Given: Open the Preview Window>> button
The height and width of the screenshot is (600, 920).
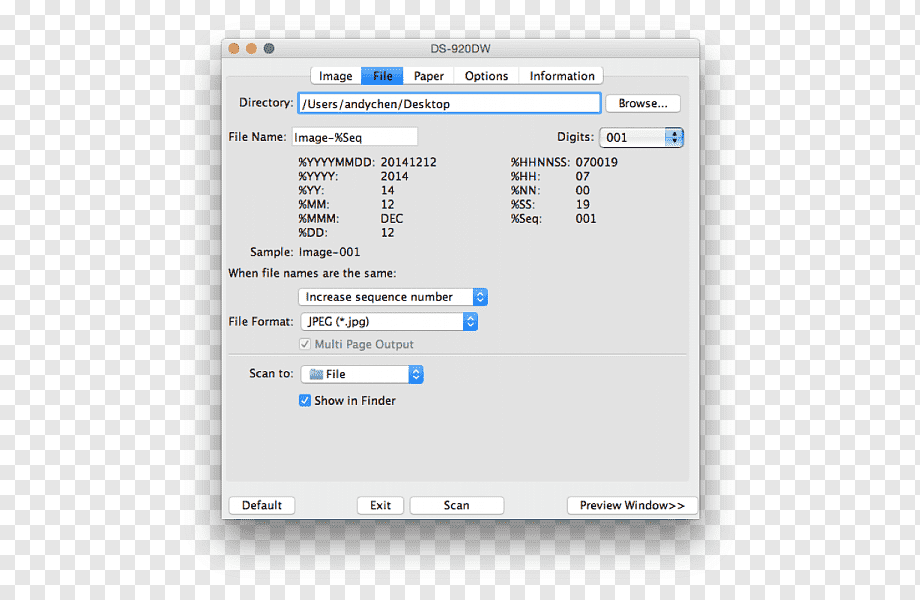Looking at the screenshot, I should click(632, 505).
